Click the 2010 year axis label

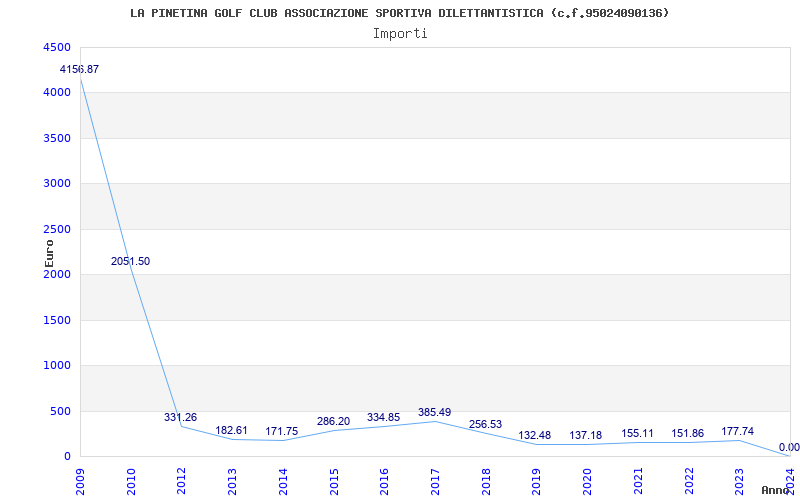point(131,480)
